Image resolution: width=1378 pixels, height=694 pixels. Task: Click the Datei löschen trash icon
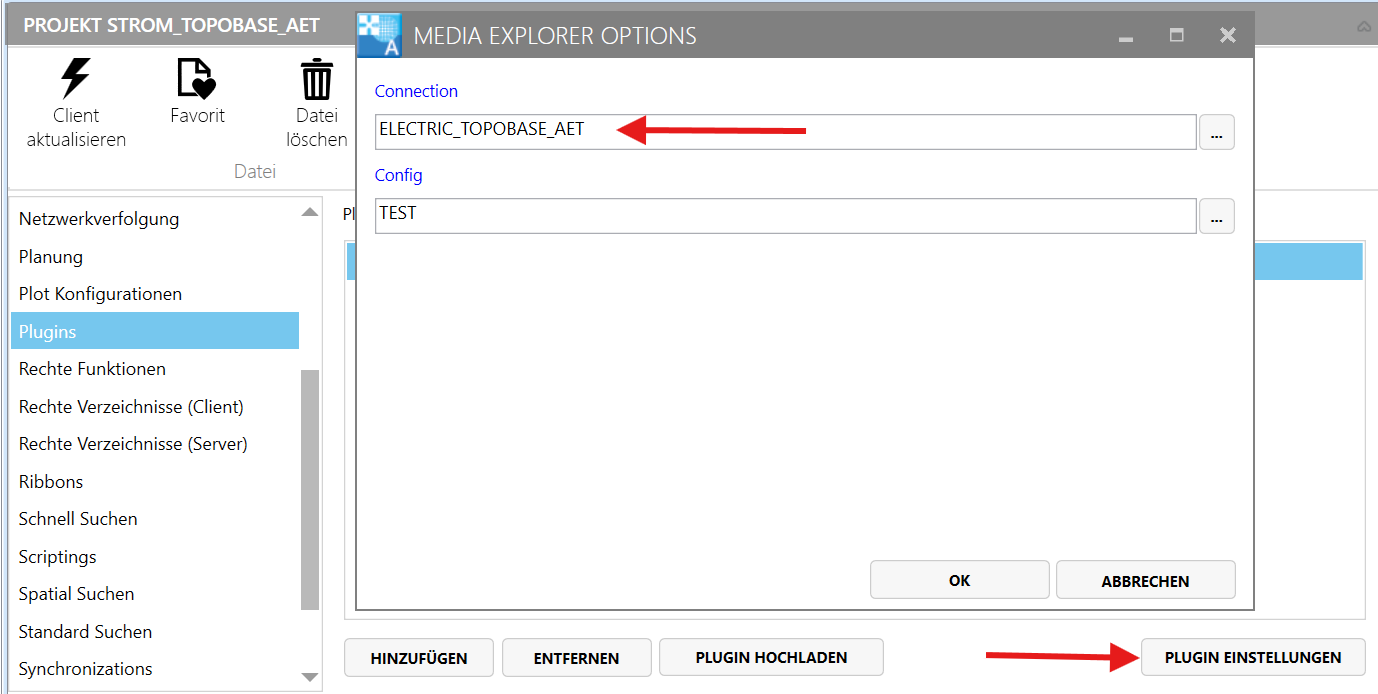pos(317,79)
